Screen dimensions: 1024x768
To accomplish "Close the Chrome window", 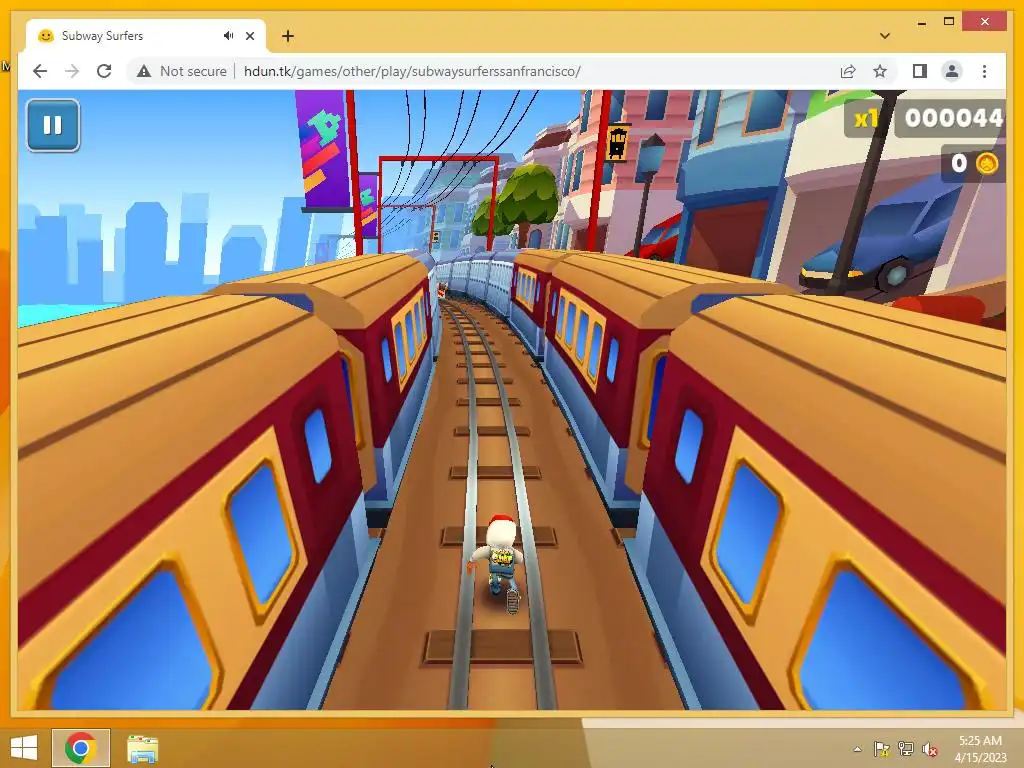I will [984, 22].
